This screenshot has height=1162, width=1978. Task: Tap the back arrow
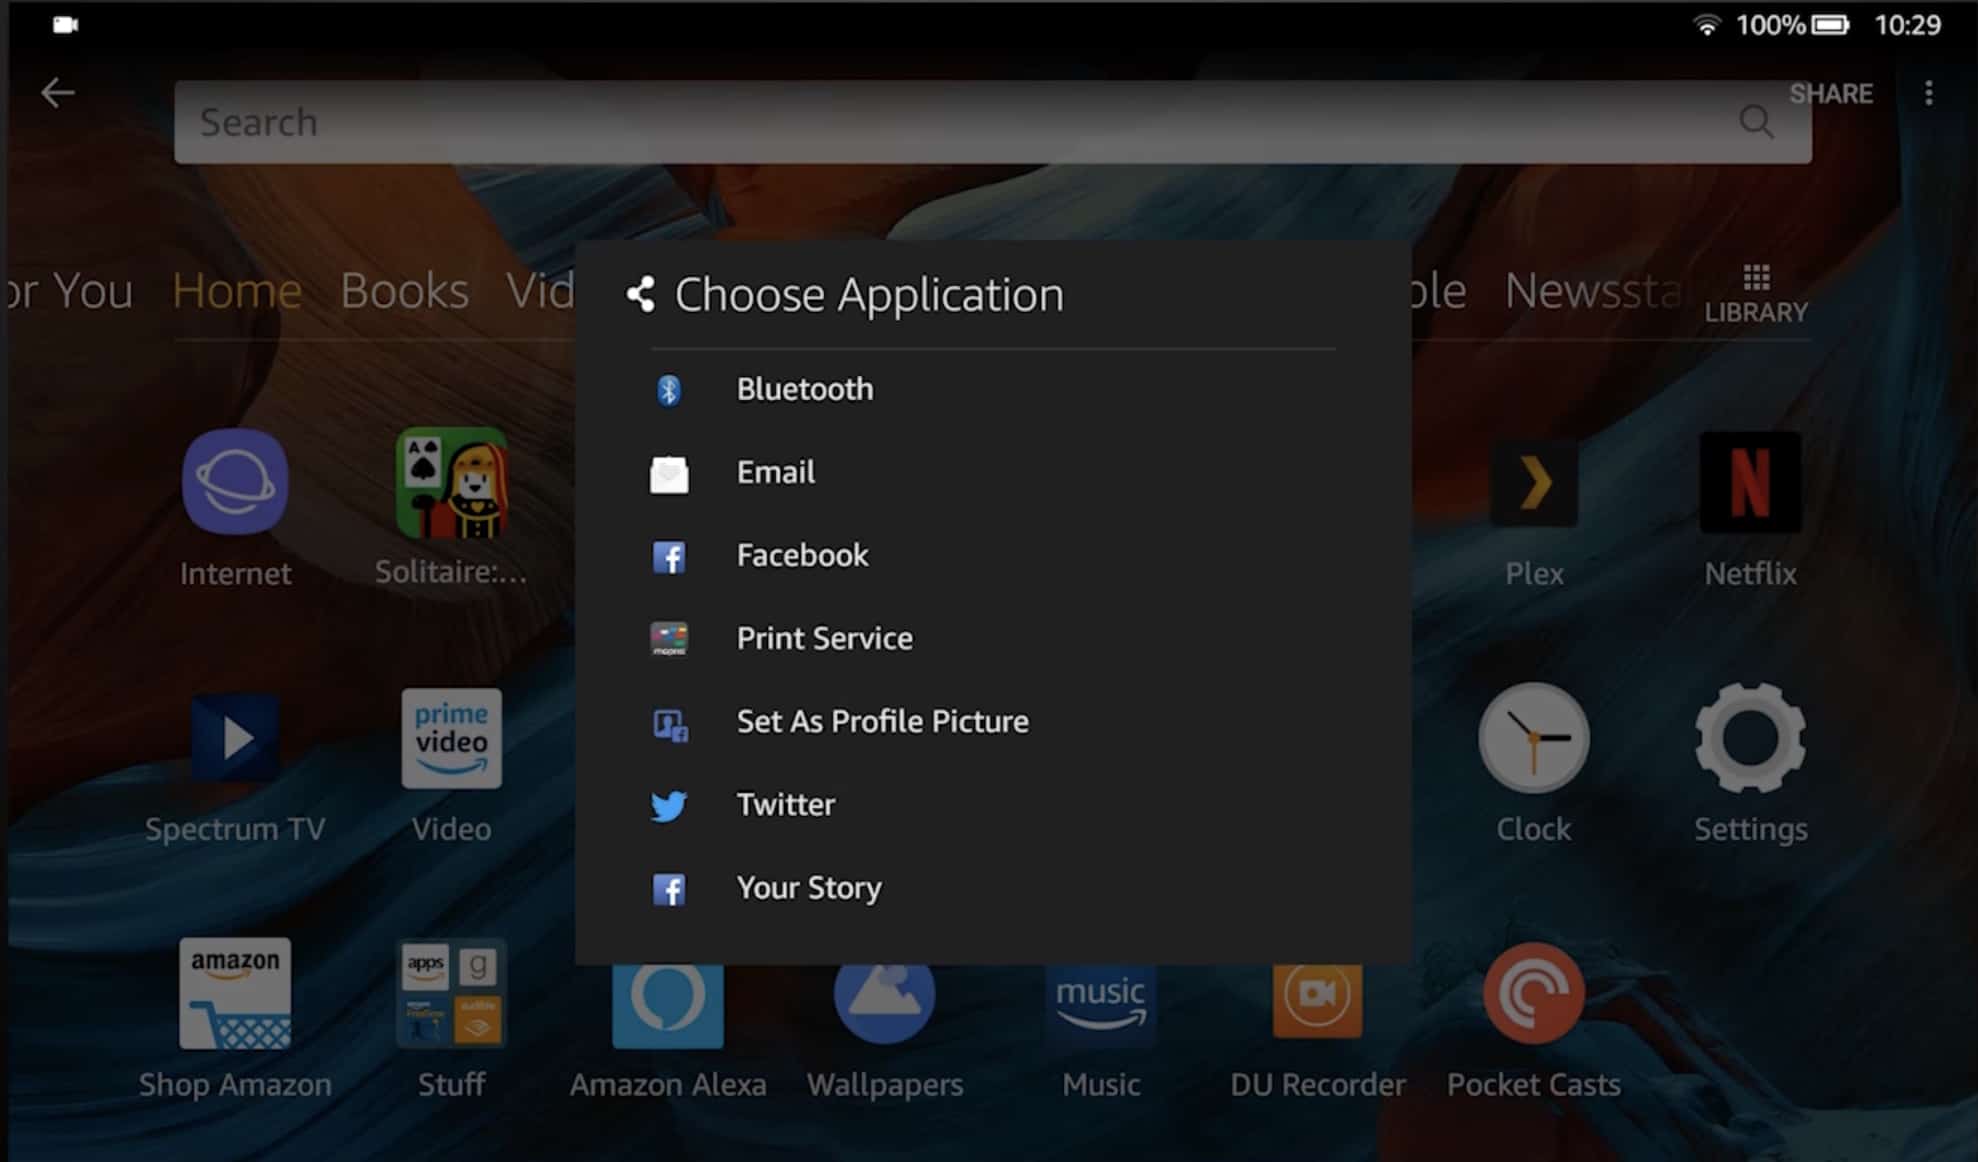(58, 93)
